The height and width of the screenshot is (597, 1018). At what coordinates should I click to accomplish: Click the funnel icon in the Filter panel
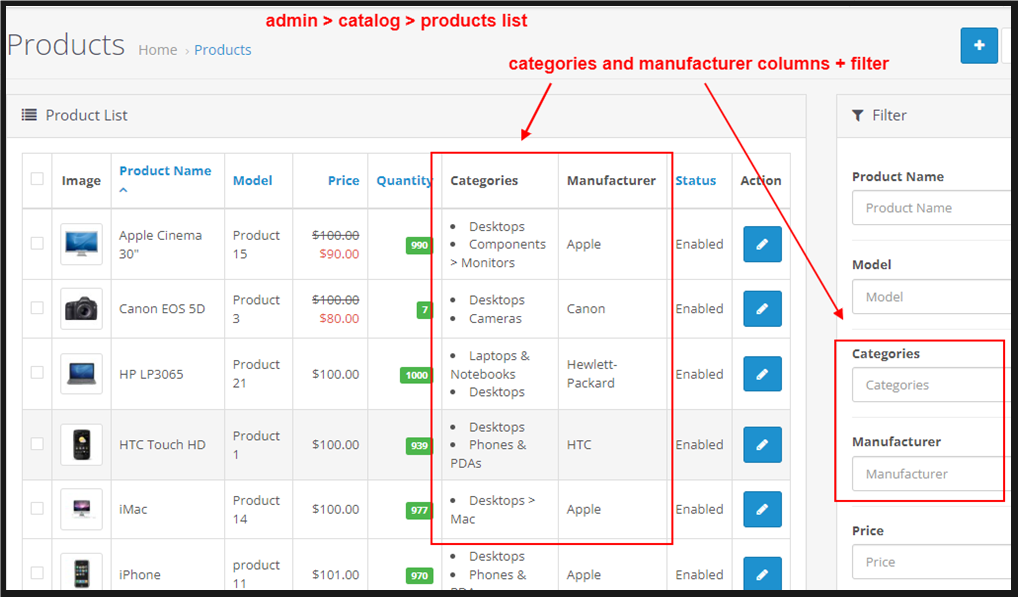(857, 115)
